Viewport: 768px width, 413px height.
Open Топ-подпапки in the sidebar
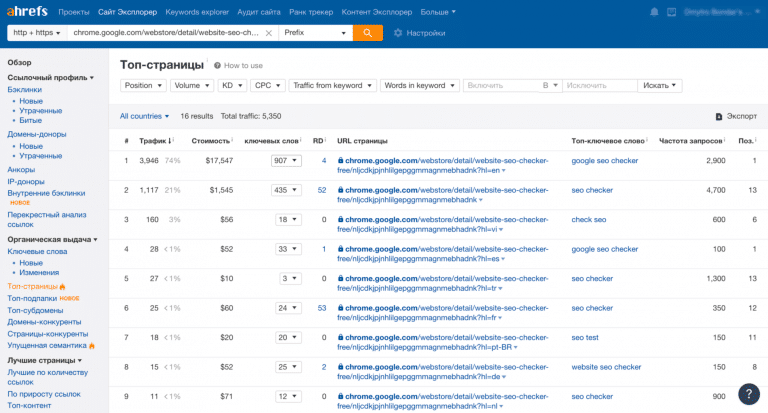32,298
